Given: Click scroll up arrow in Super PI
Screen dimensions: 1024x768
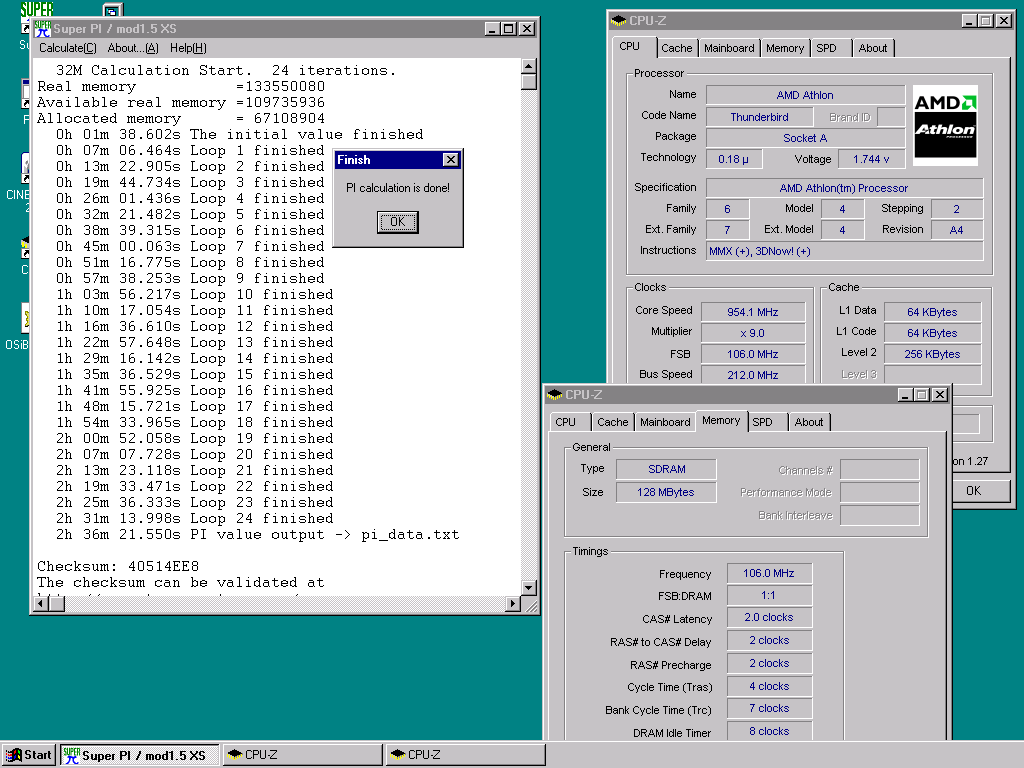Looking at the screenshot, I should [x=529, y=66].
